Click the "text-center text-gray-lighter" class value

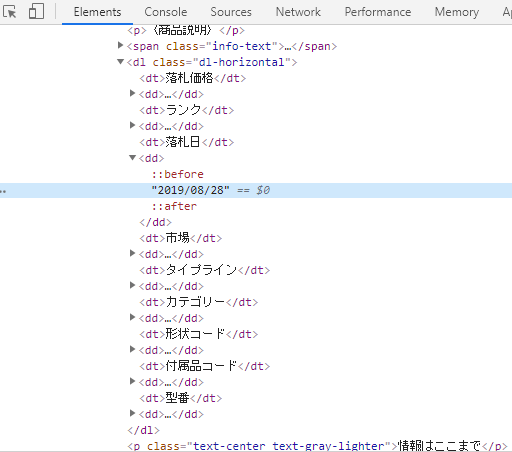tap(289, 446)
